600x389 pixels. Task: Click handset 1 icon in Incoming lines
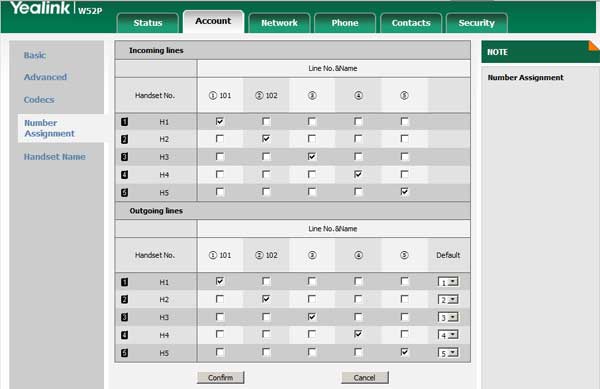coord(124,122)
